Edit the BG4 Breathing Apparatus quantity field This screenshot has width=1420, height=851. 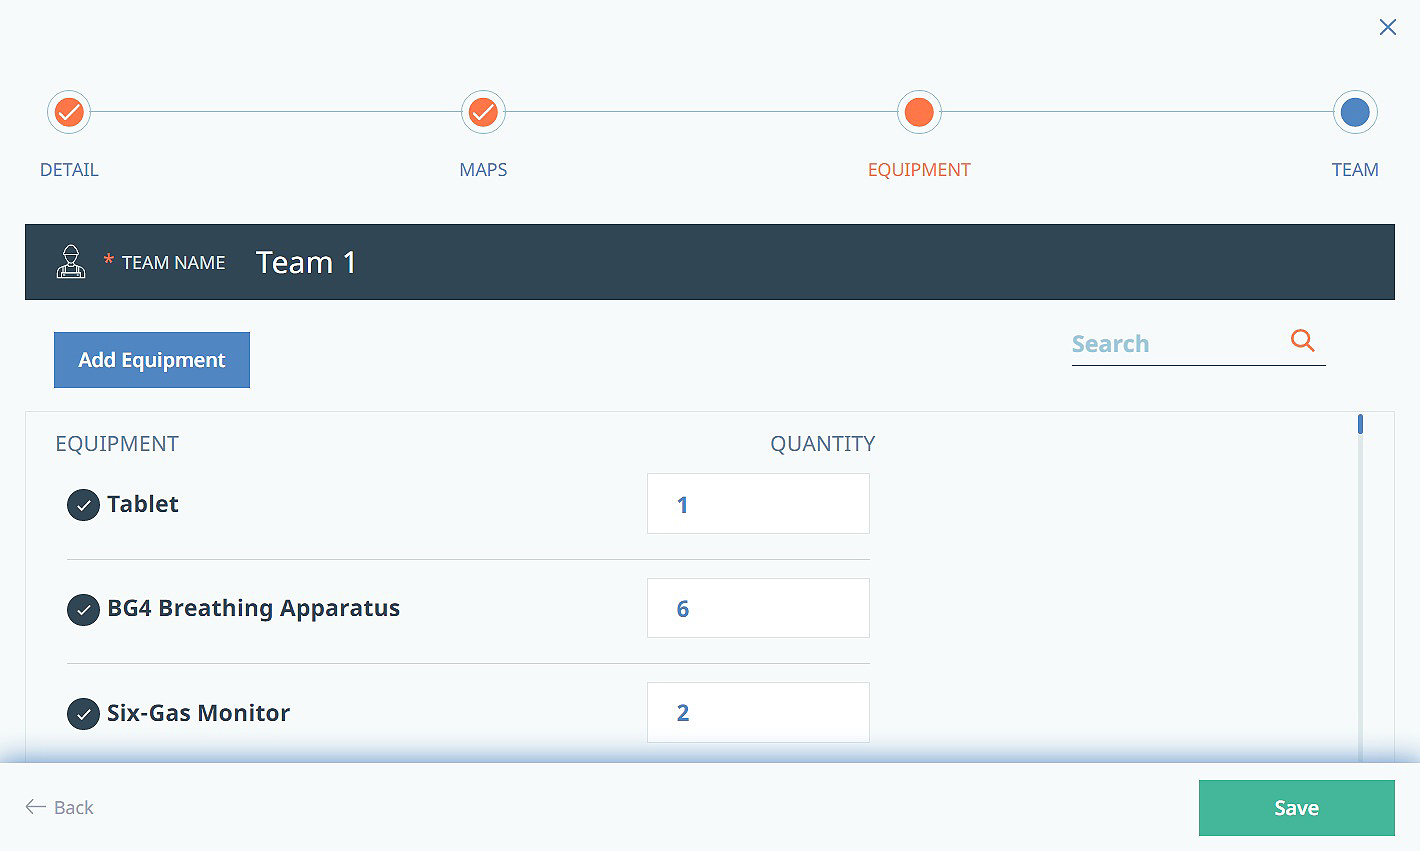click(758, 608)
